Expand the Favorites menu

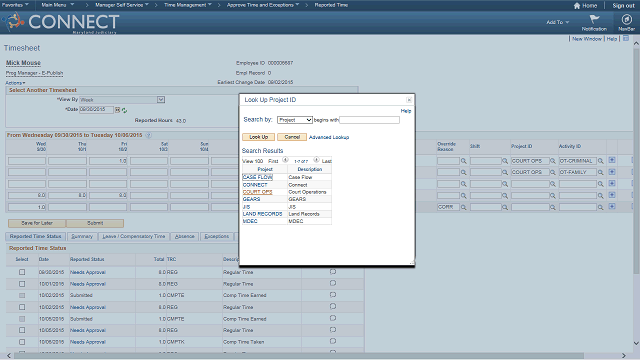[15, 5]
